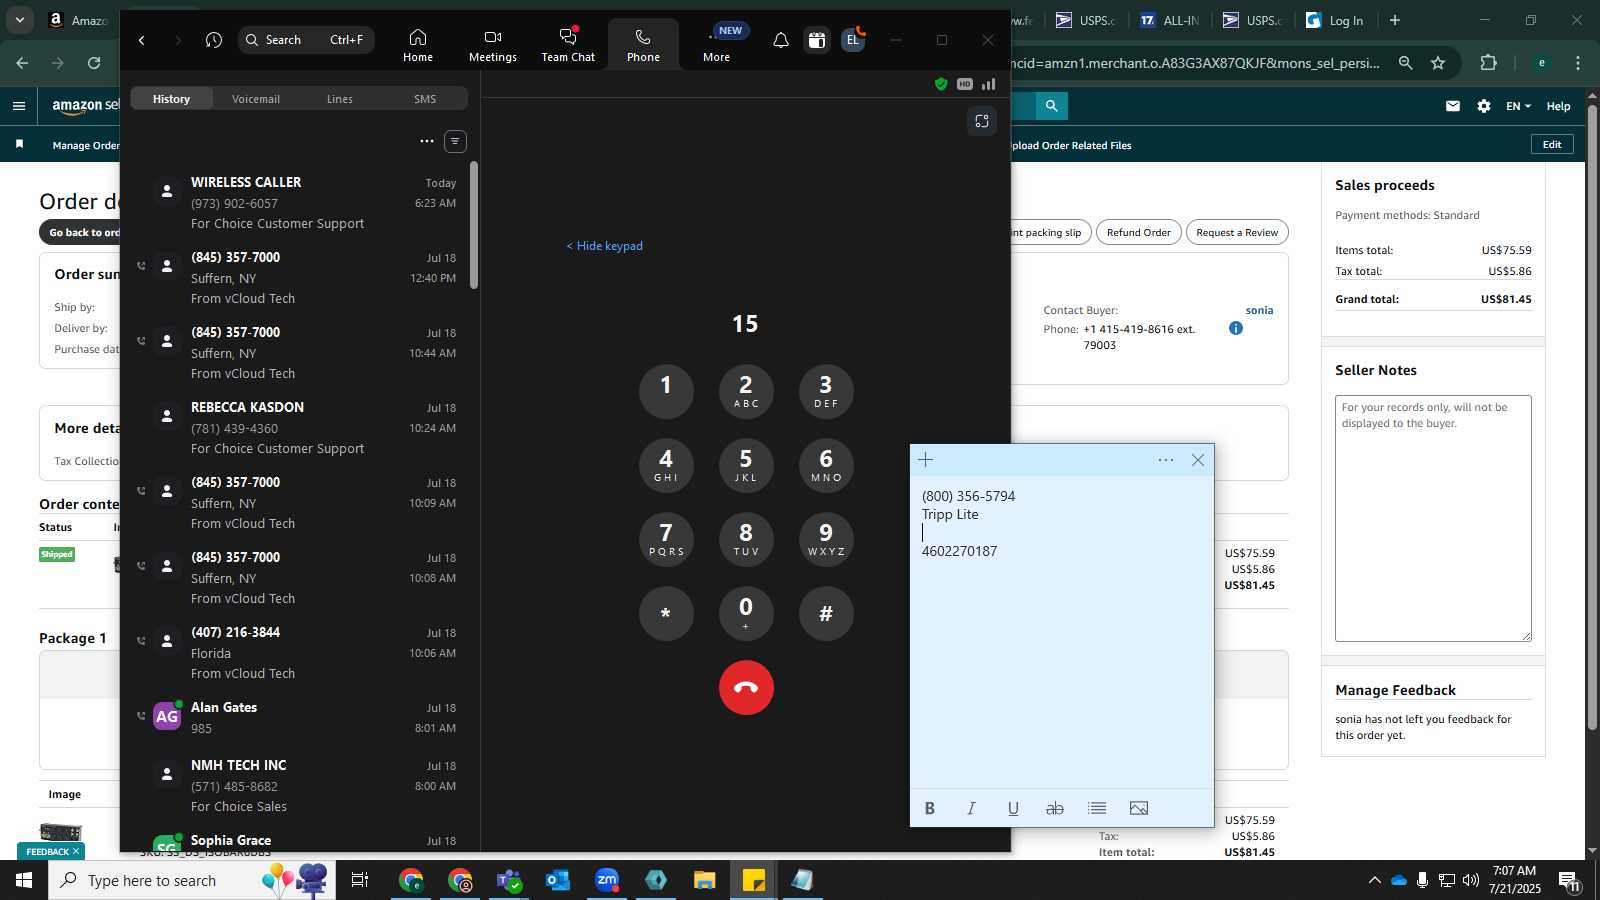
Task: Go back using Zoom back arrow
Action: 142,40
